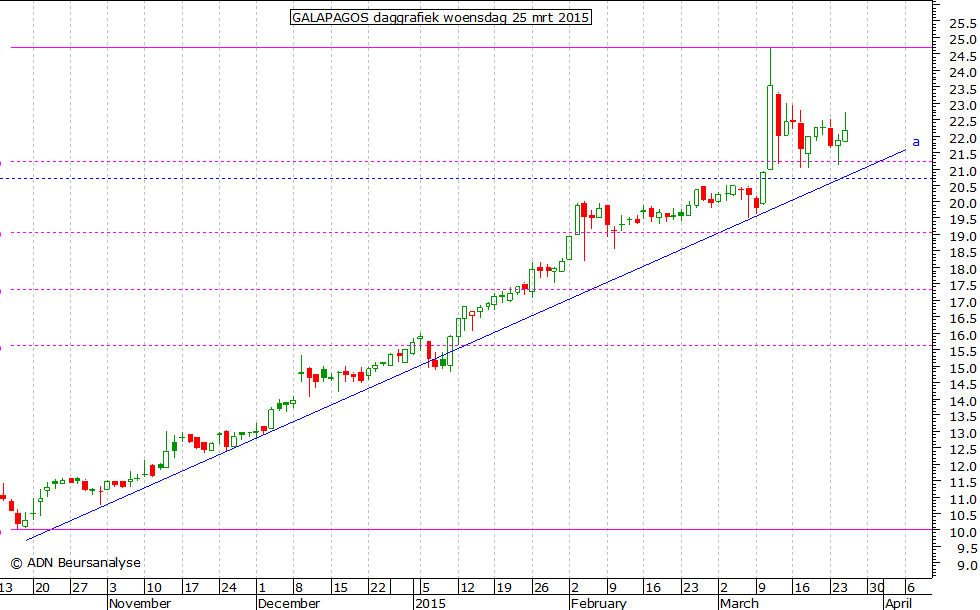
Task: Click date label 6 above April
Action: (x=911, y=588)
